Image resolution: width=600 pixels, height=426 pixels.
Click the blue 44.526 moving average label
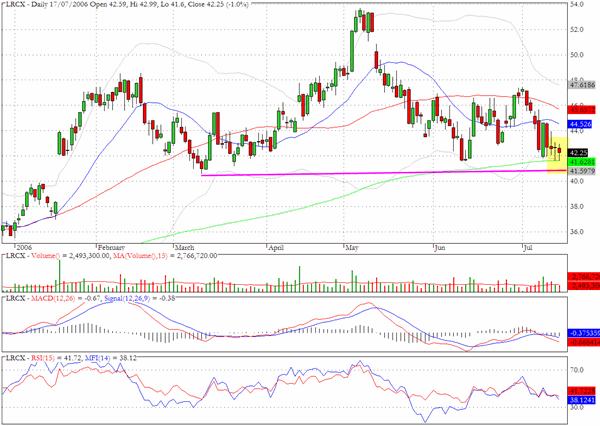coord(580,124)
